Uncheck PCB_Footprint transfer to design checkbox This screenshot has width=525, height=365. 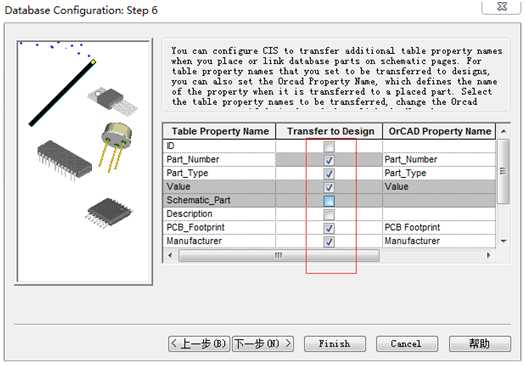point(329,228)
